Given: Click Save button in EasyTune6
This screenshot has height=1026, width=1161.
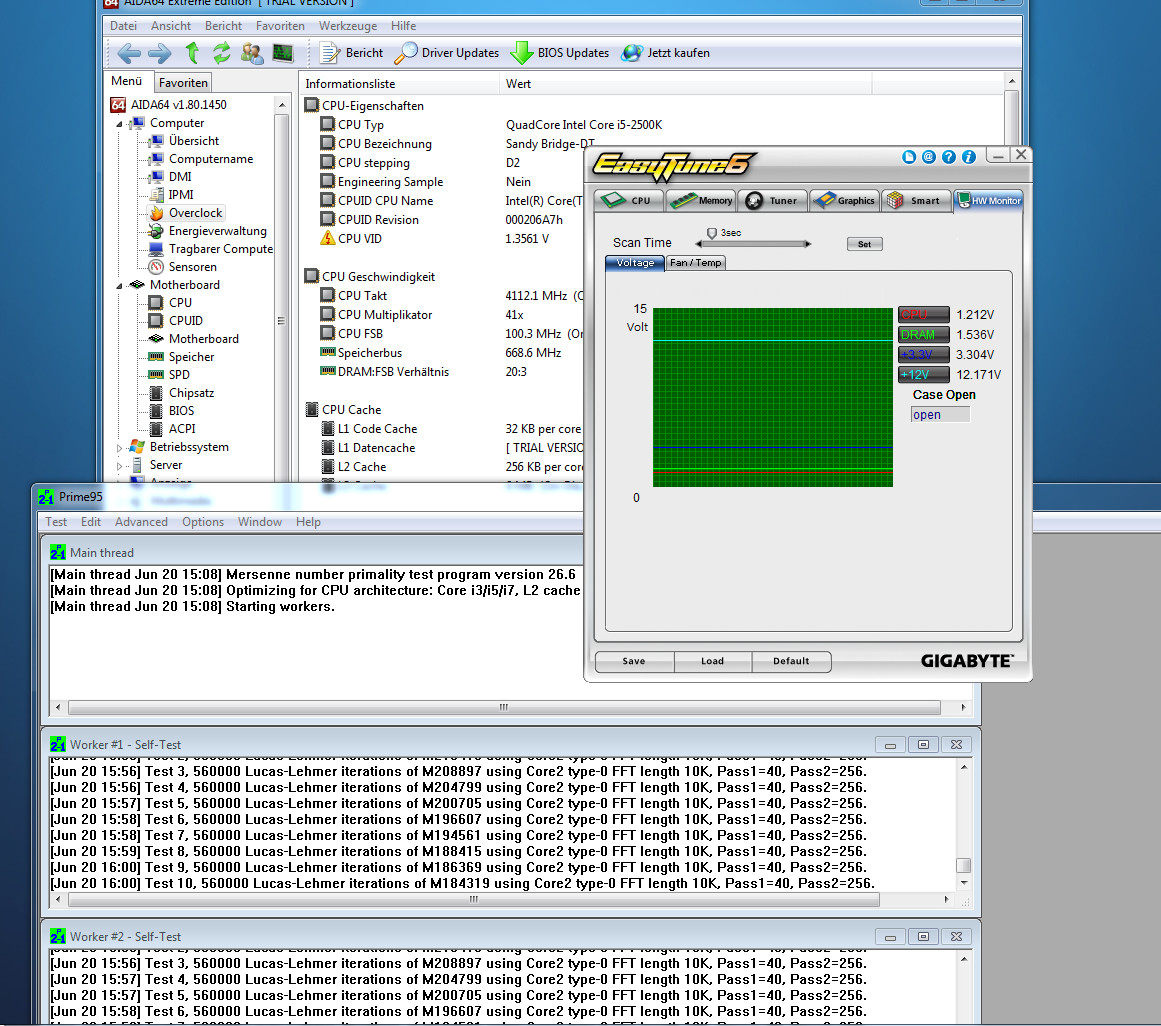Looking at the screenshot, I should 634,661.
